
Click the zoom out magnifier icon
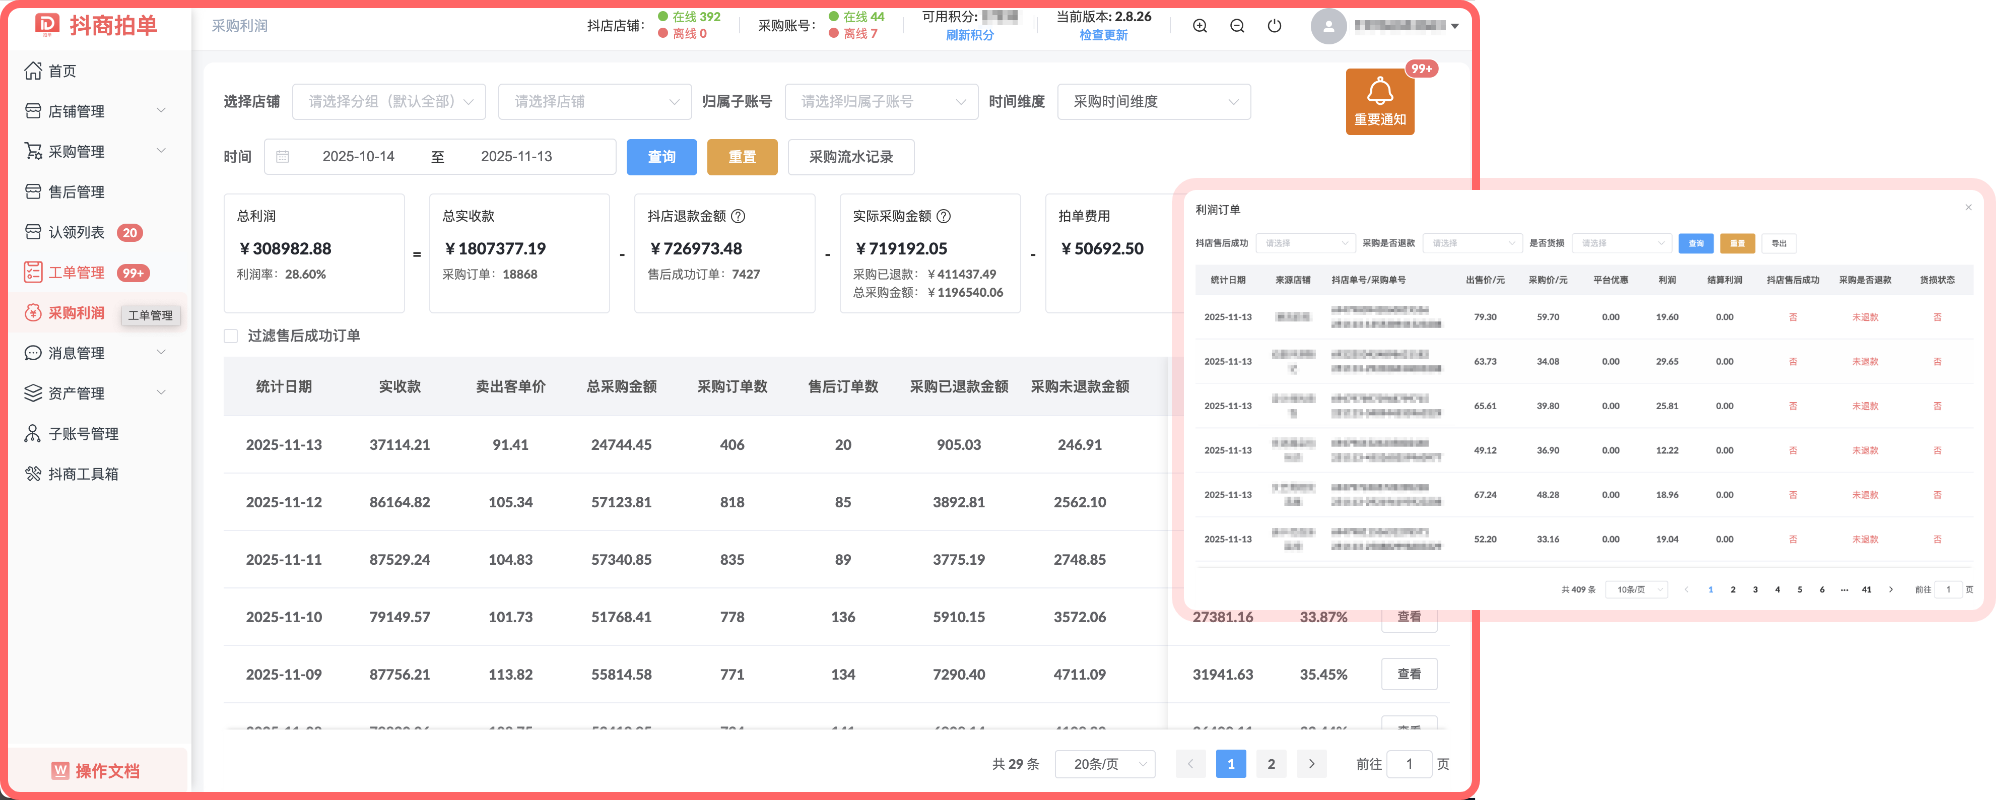click(x=1237, y=26)
